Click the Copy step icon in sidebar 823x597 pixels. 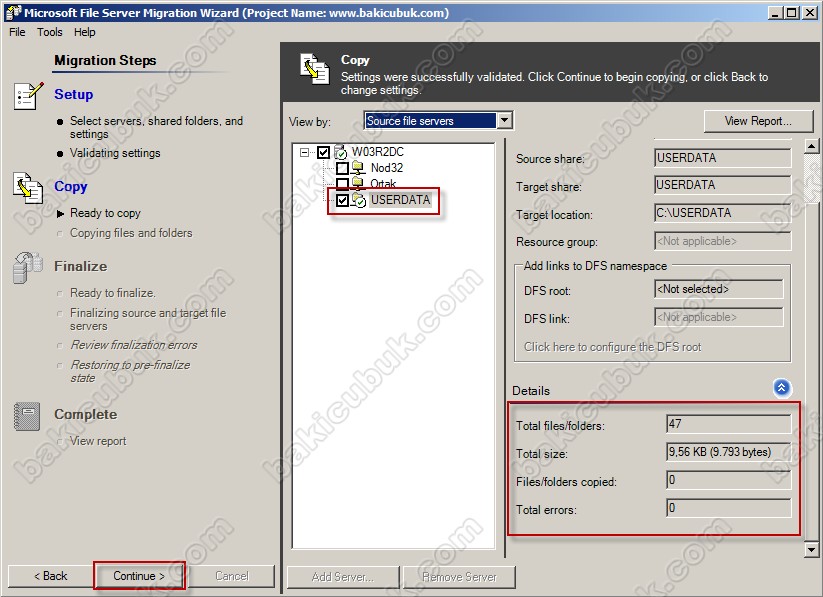point(28,188)
